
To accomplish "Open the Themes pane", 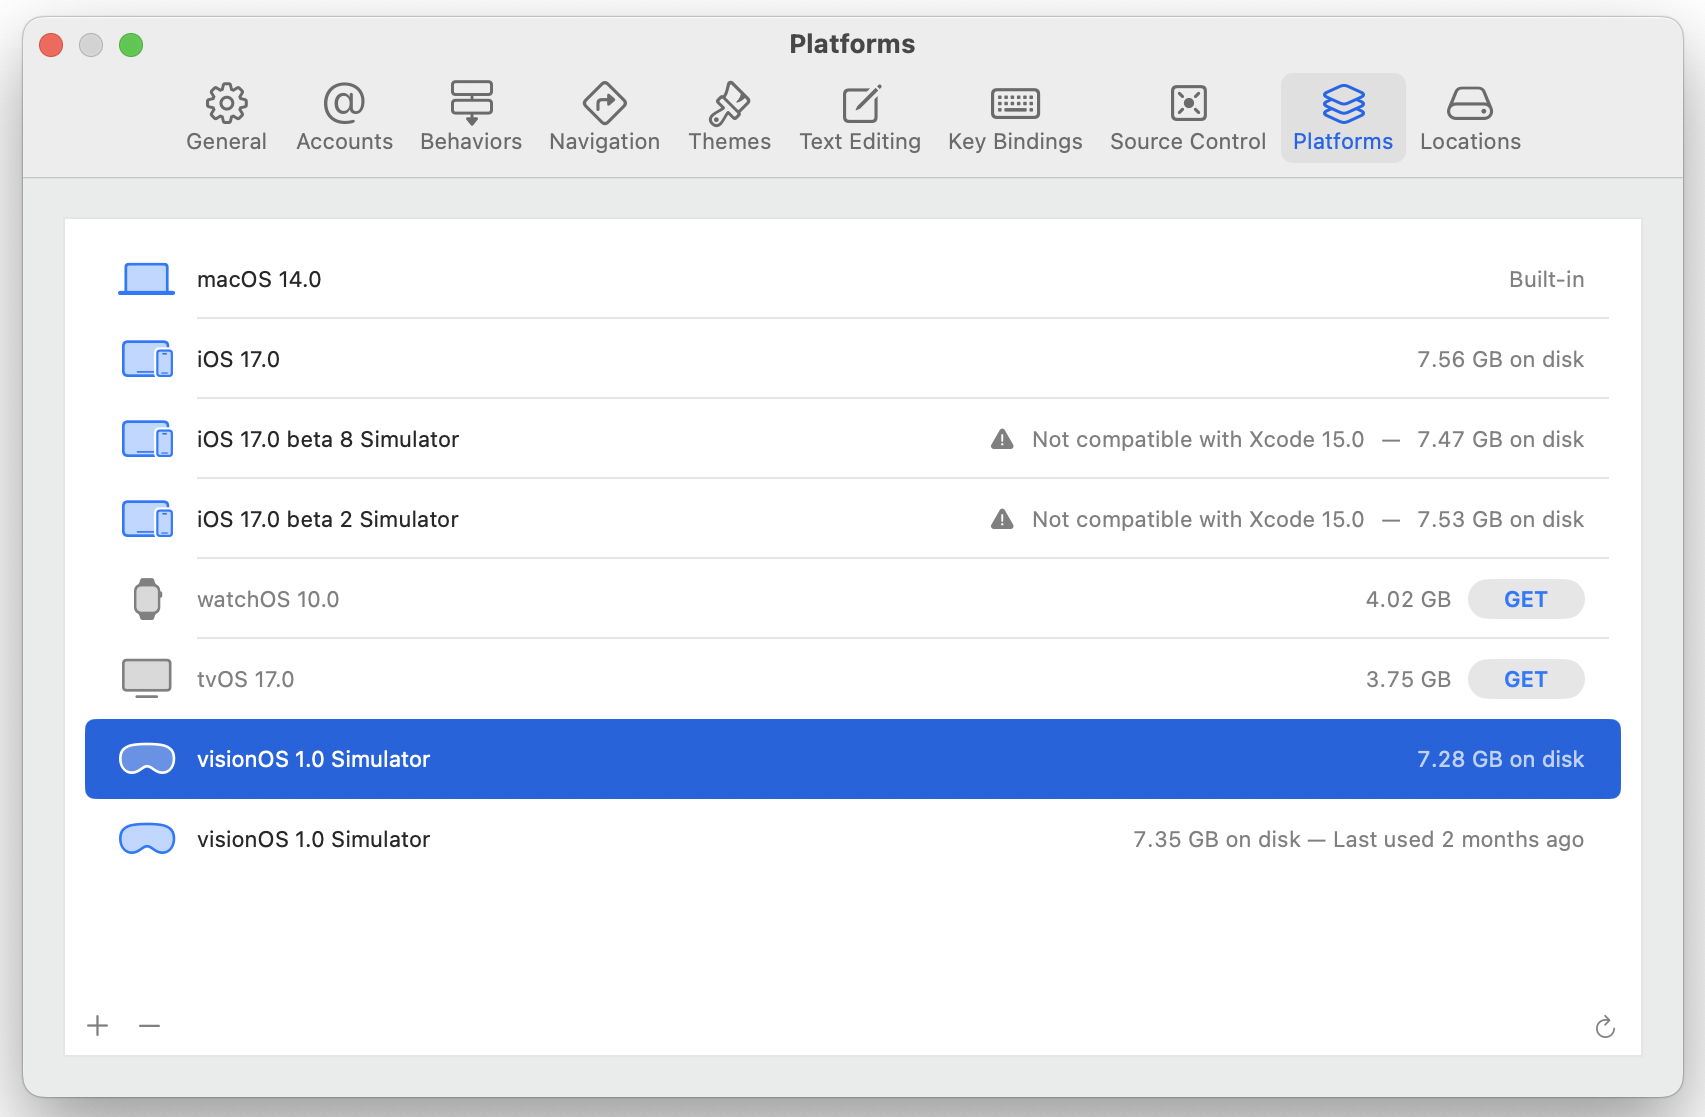I will pyautogui.click(x=729, y=118).
